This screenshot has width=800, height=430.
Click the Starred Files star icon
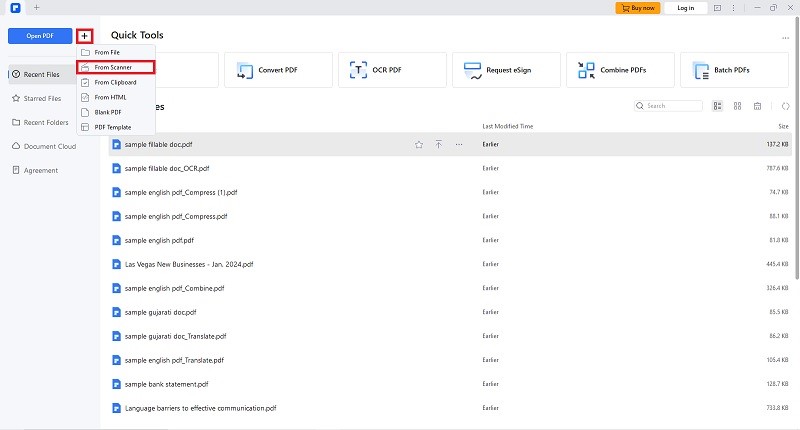(16, 98)
